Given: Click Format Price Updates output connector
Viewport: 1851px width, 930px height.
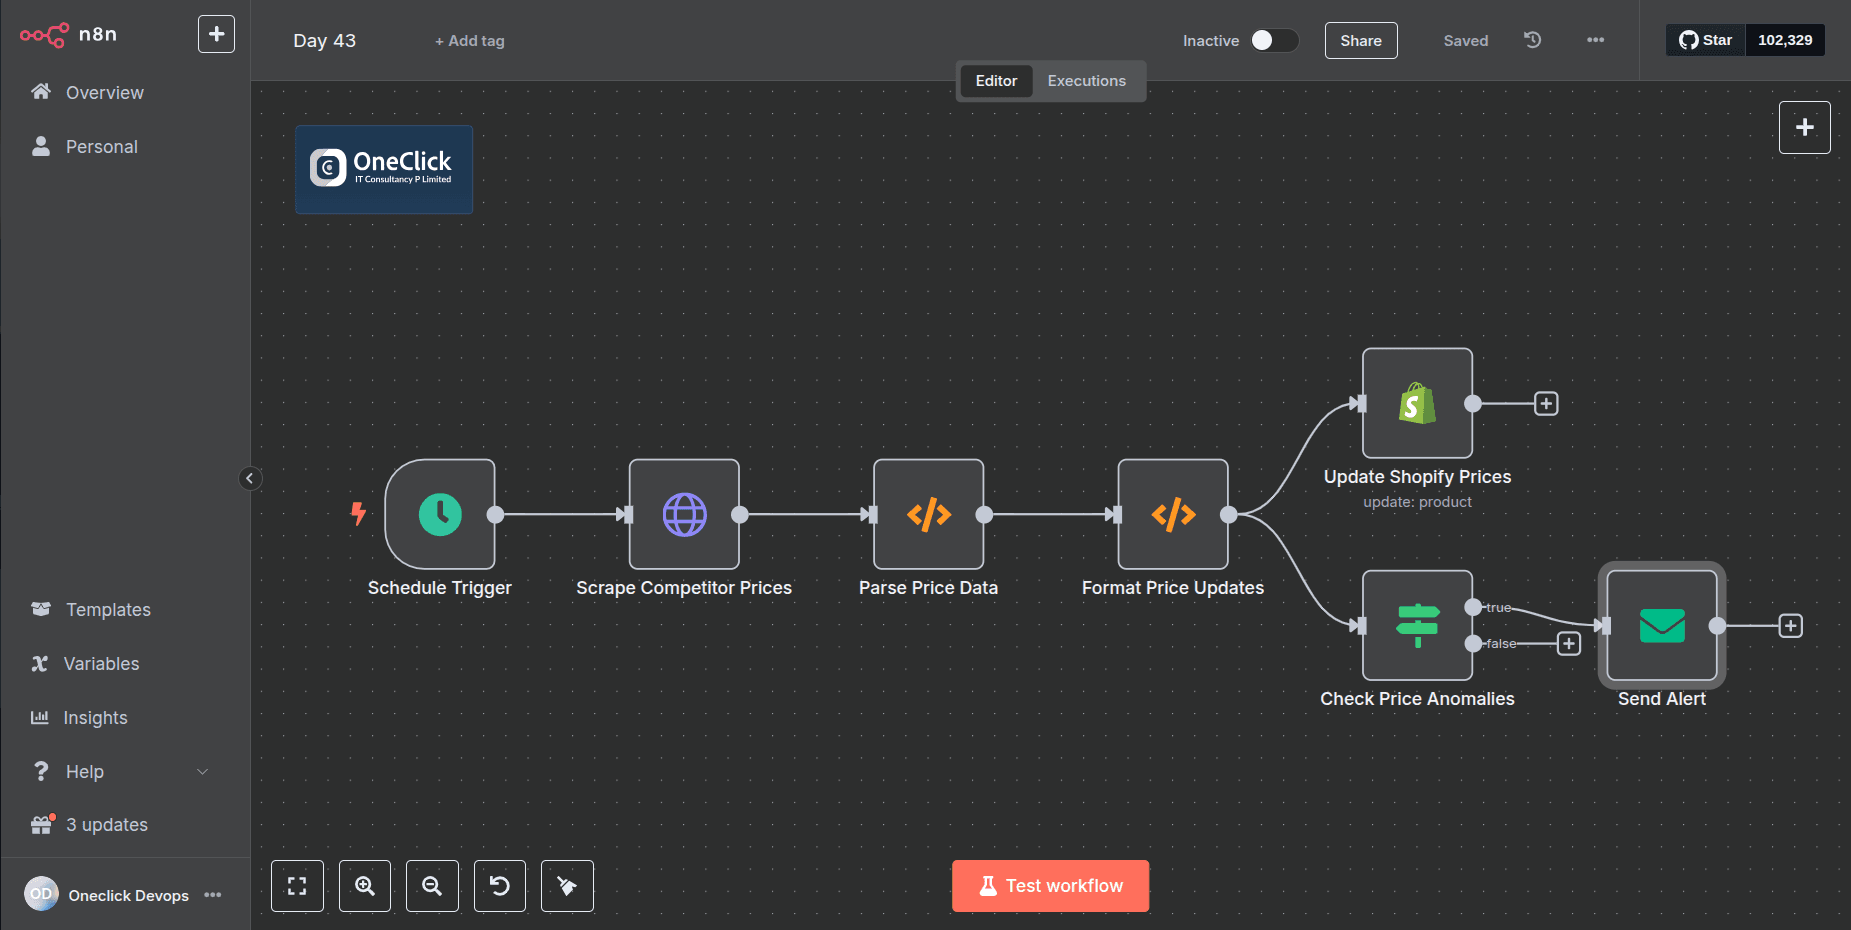Looking at the screenshot, I should [1229, 515].
